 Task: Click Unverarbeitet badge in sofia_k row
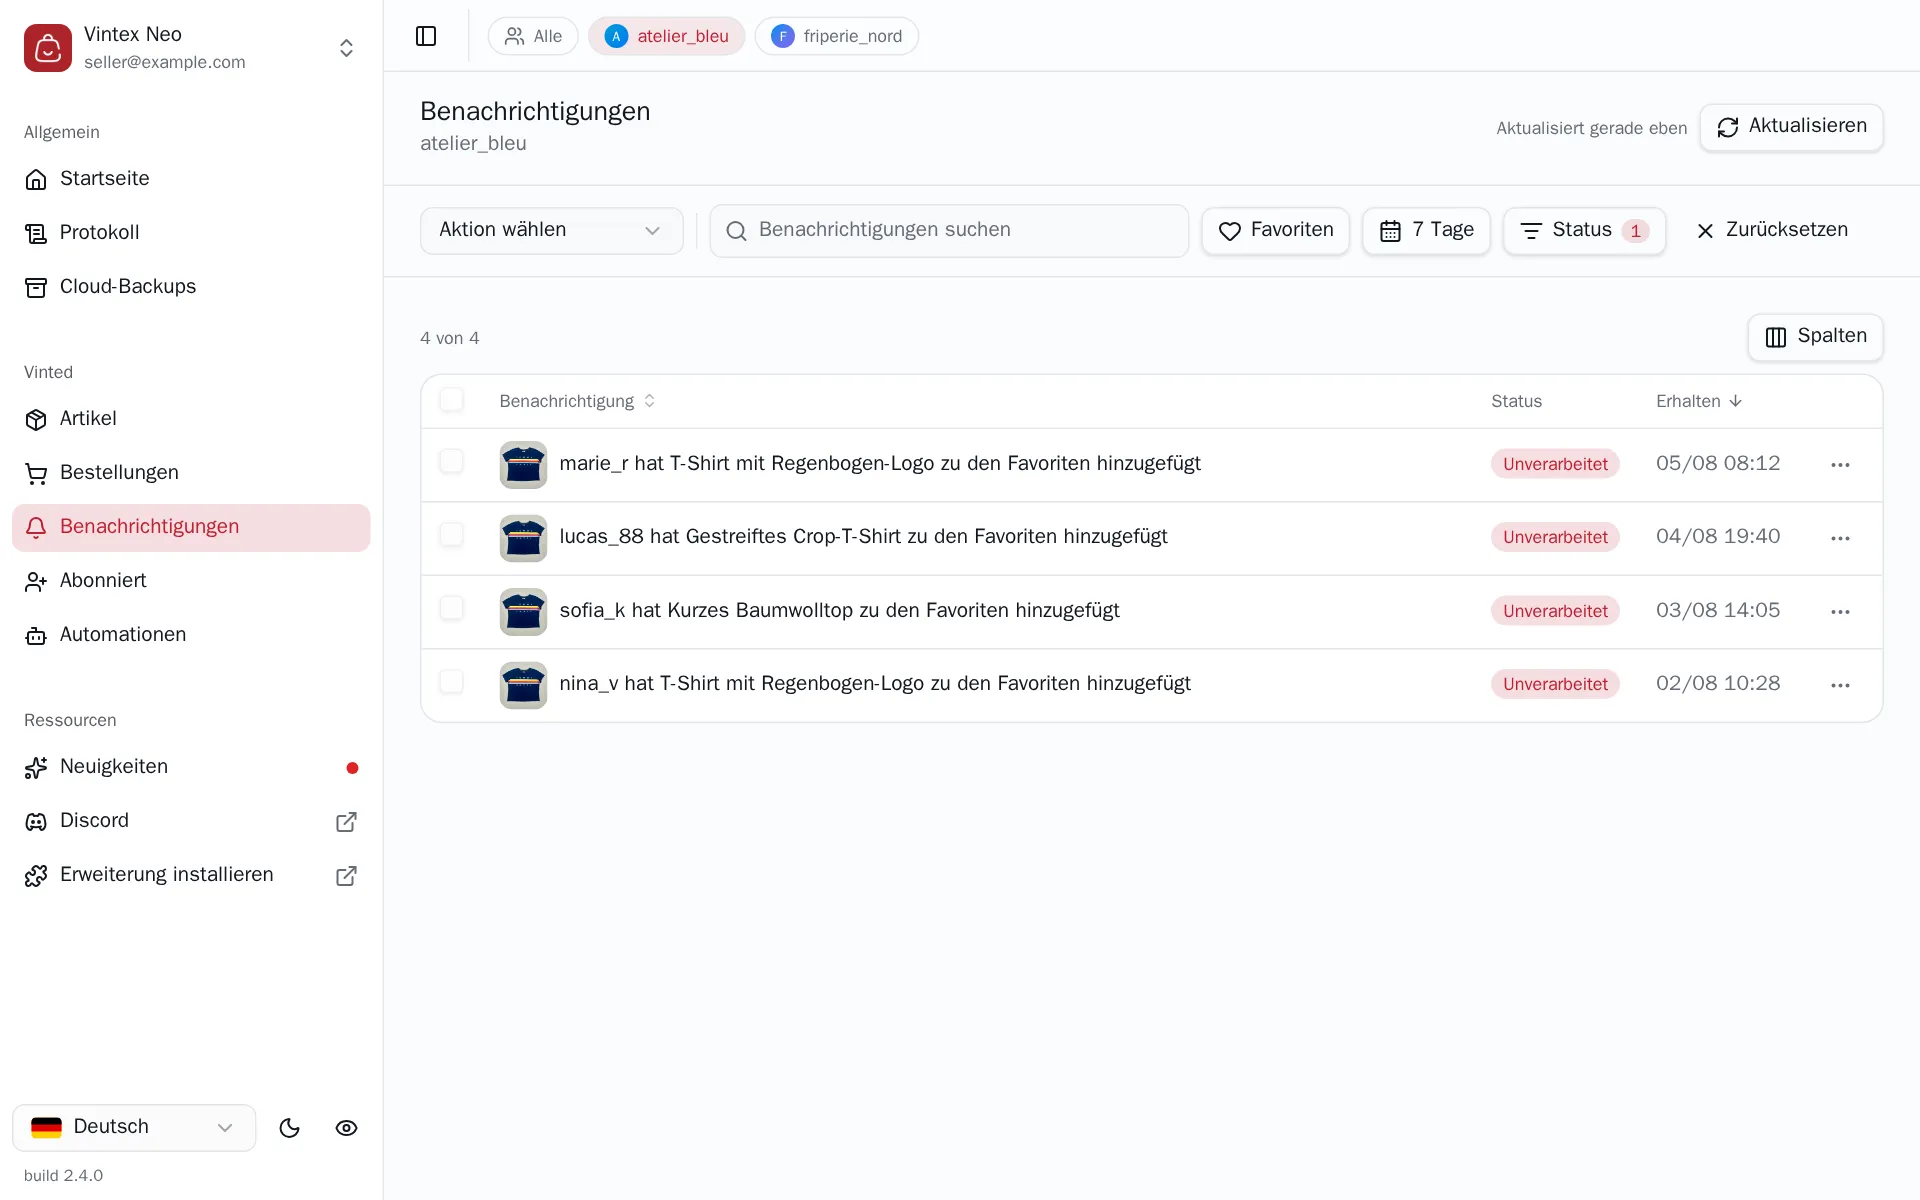coord(1555,611)
